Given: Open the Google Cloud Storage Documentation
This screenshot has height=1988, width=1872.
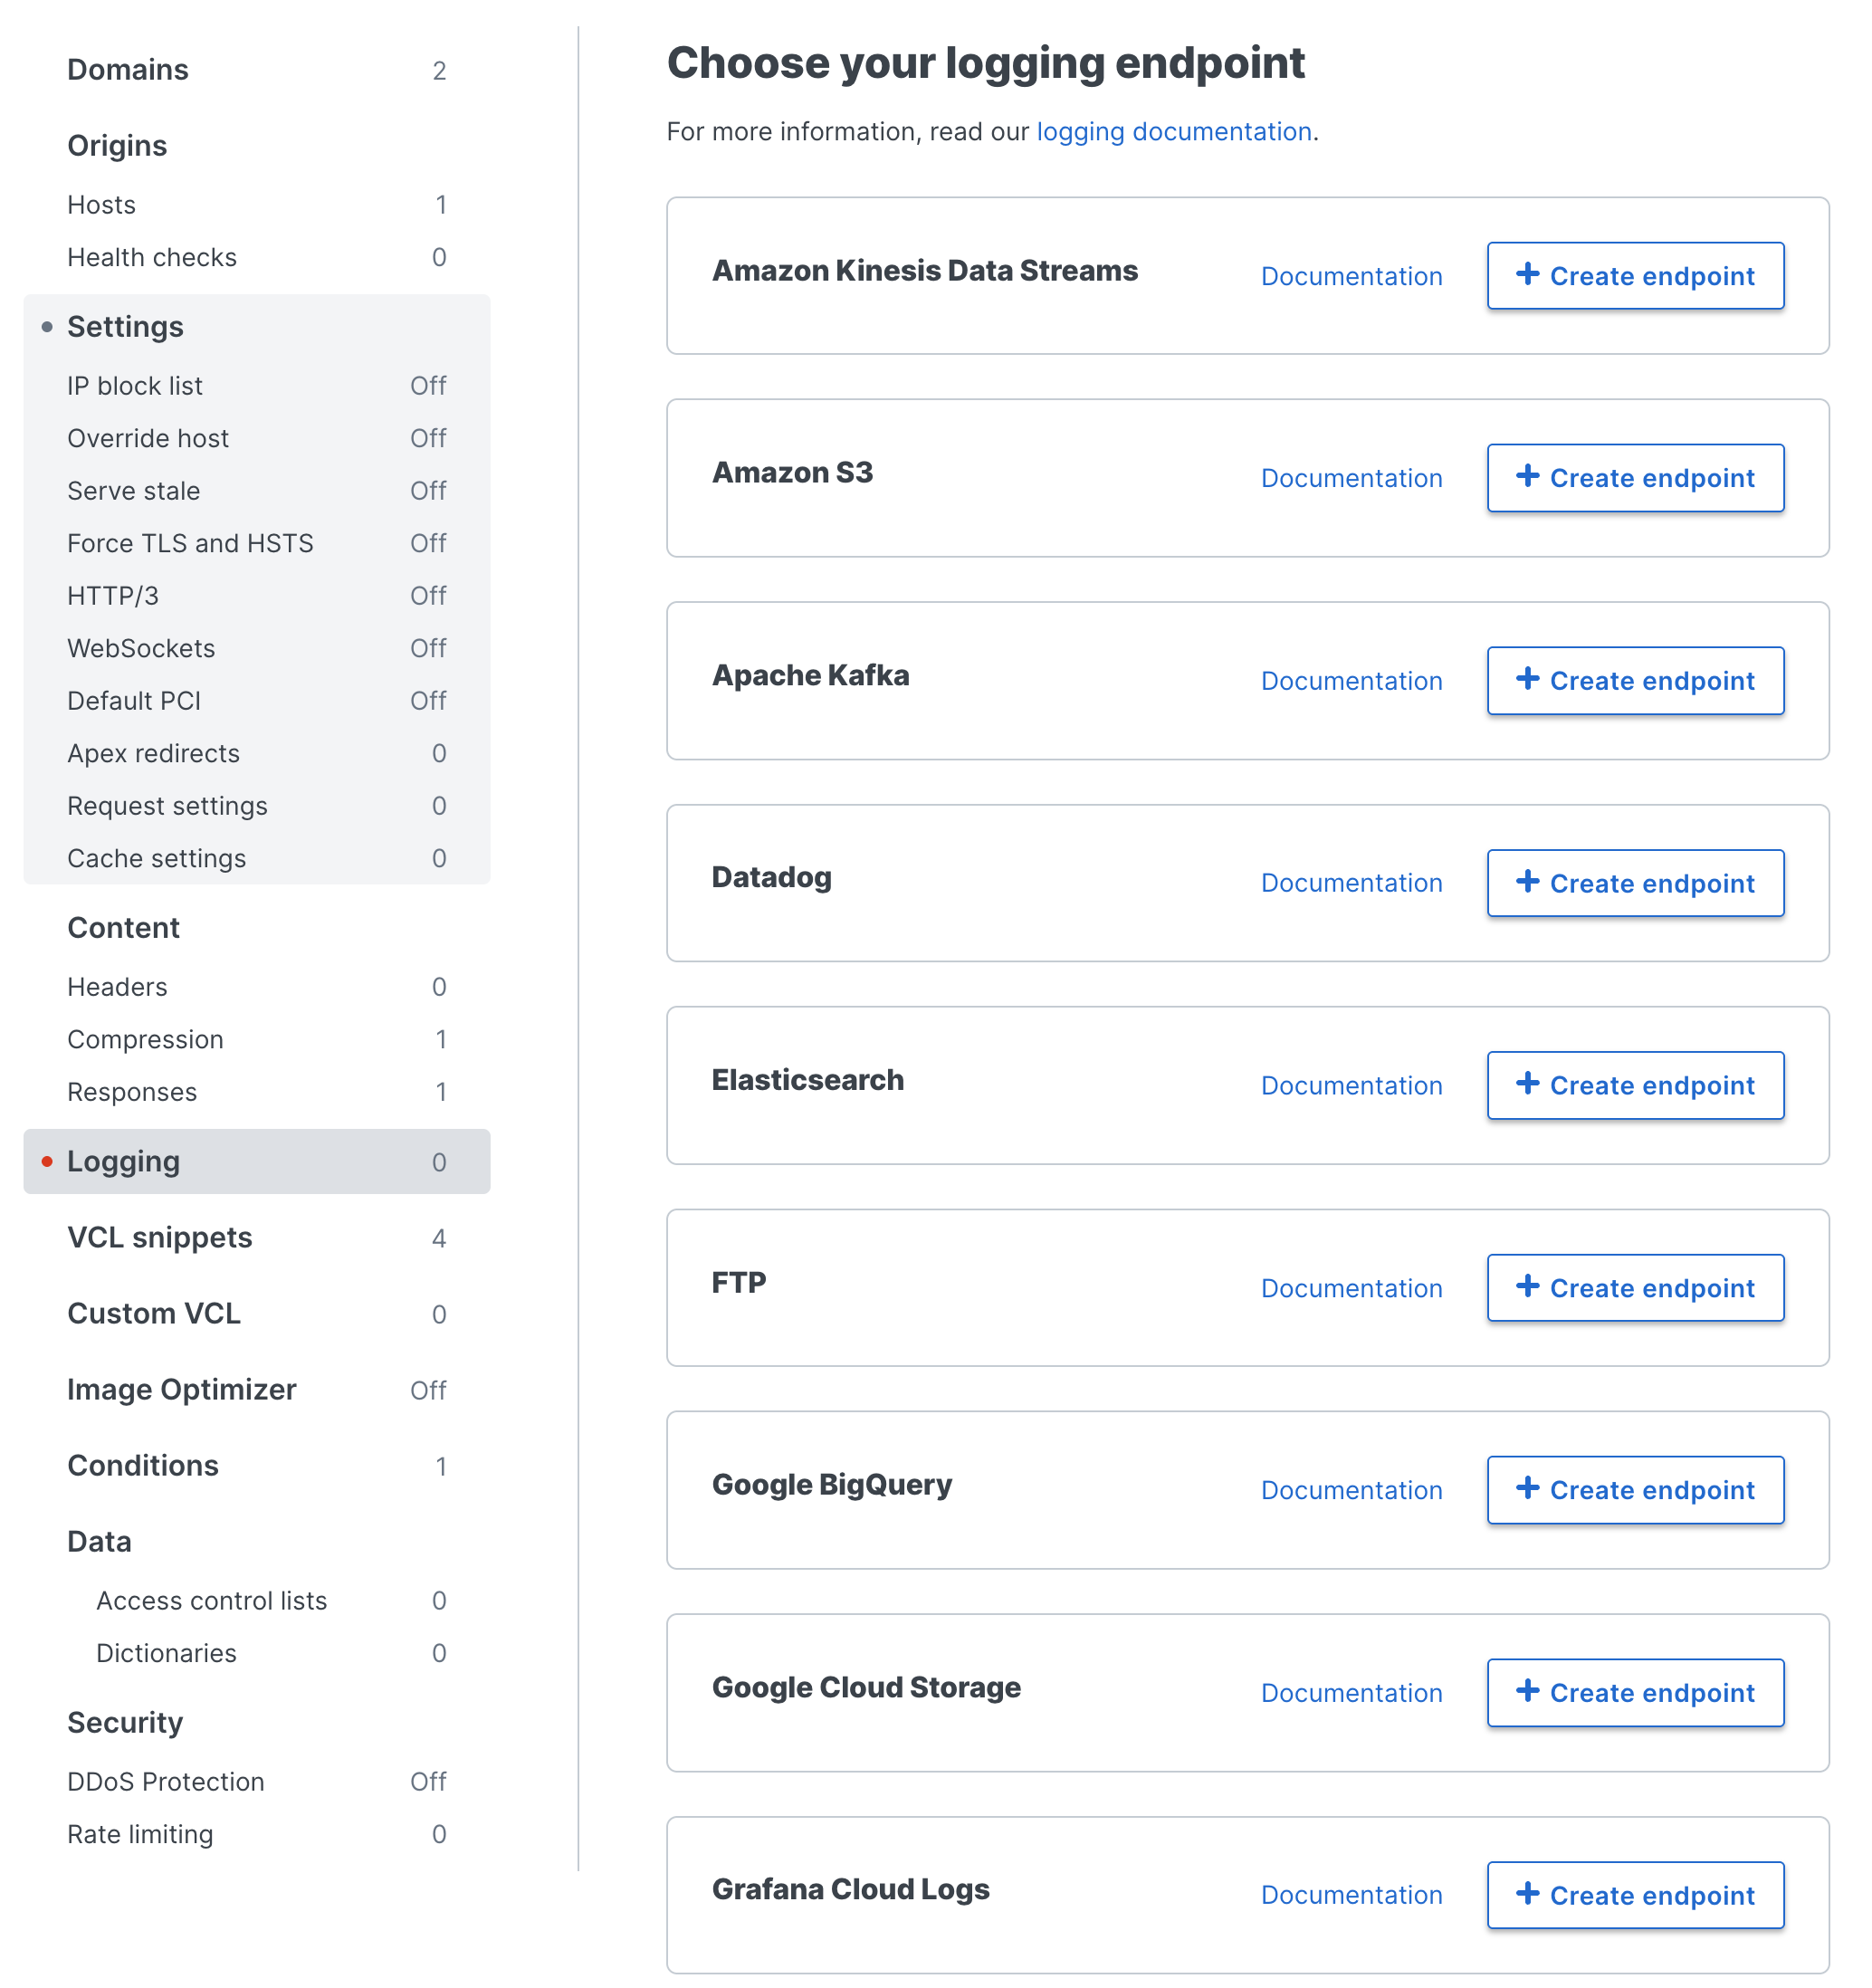Looking at the screenshot, I should tap(1351, 1692).
